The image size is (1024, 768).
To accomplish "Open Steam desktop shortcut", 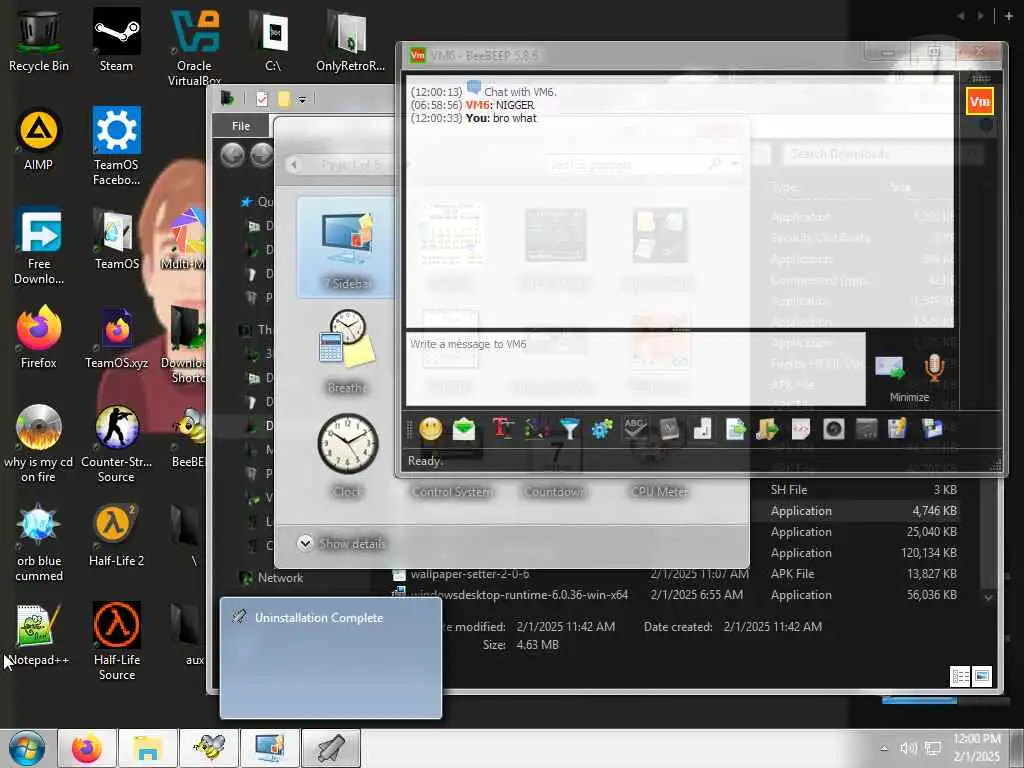I will [x=116, y=40].
